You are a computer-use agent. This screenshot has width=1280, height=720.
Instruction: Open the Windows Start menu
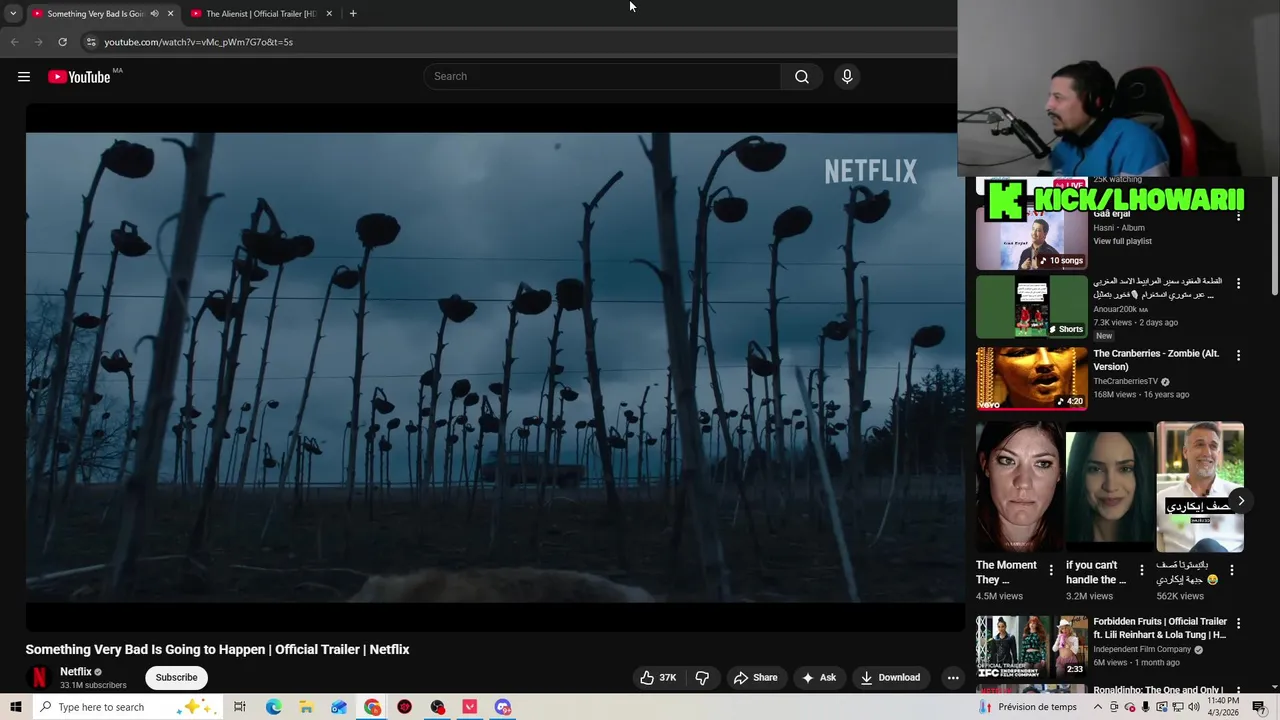click(15, 707)
